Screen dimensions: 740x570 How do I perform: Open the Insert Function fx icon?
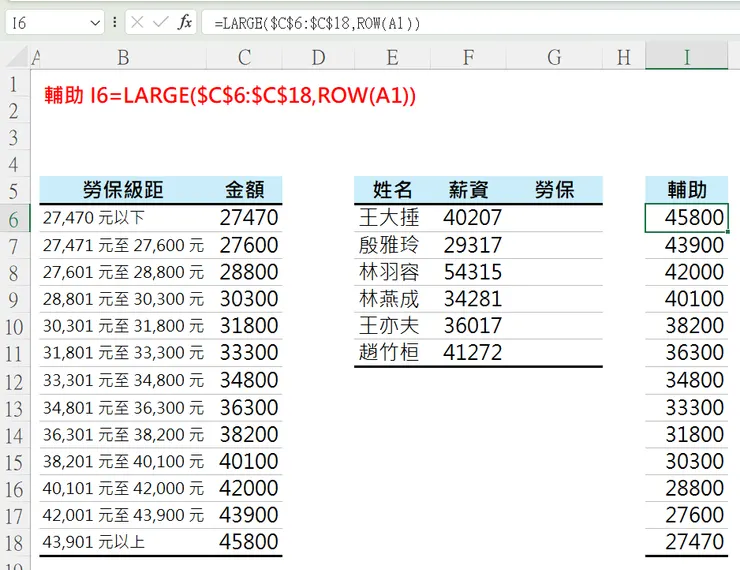coord(185,22)
